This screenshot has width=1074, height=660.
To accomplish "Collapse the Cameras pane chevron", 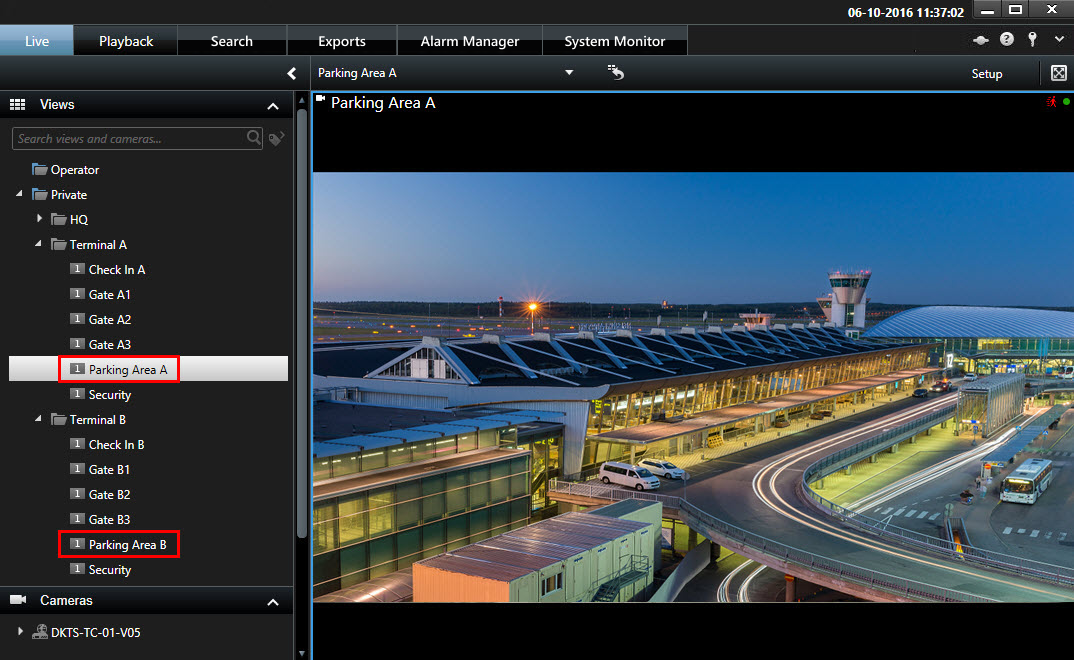I will tap(273, 602).
